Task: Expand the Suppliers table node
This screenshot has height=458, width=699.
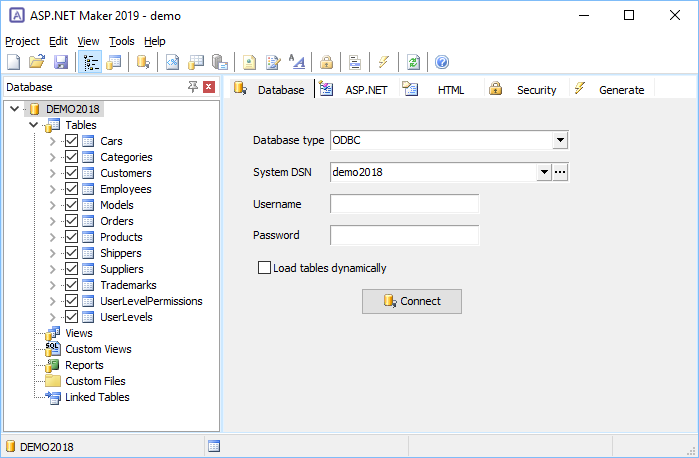Action: [53, 269]
